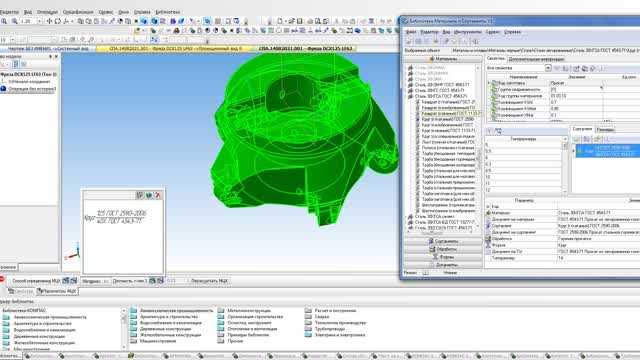Toggle first Способ определения МЦХ option
The height and width of the screenshot is (360, 640).
tap(66, 280)
